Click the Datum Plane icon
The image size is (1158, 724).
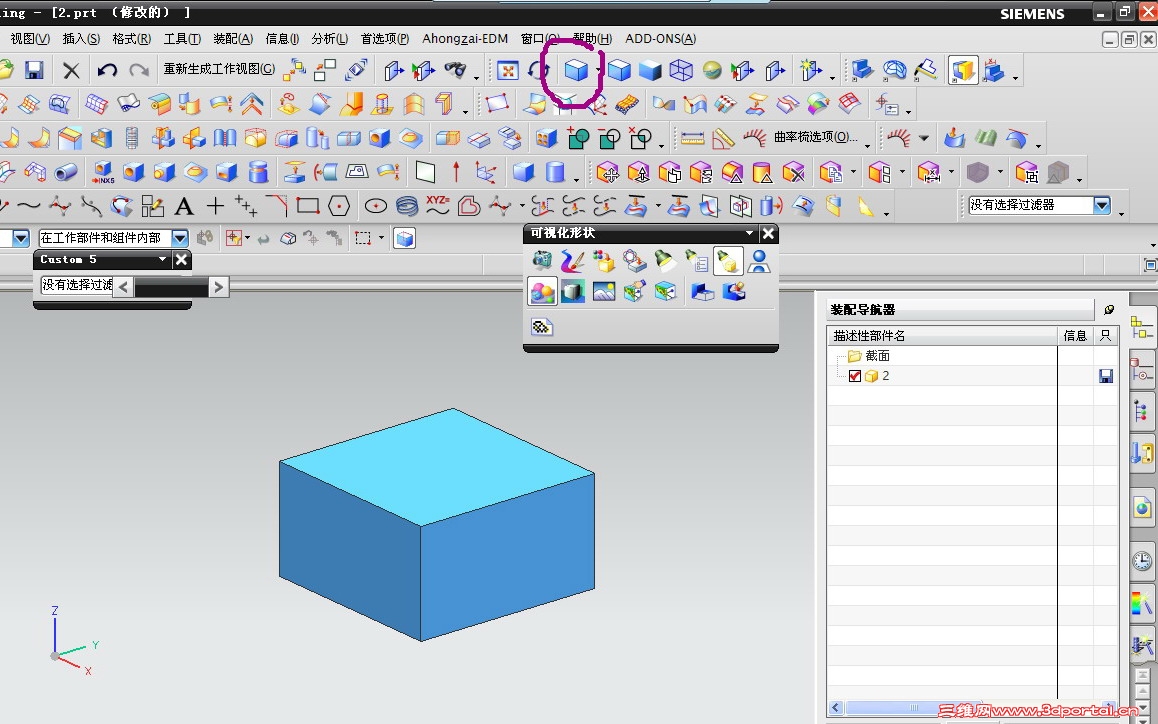[425, 172]
